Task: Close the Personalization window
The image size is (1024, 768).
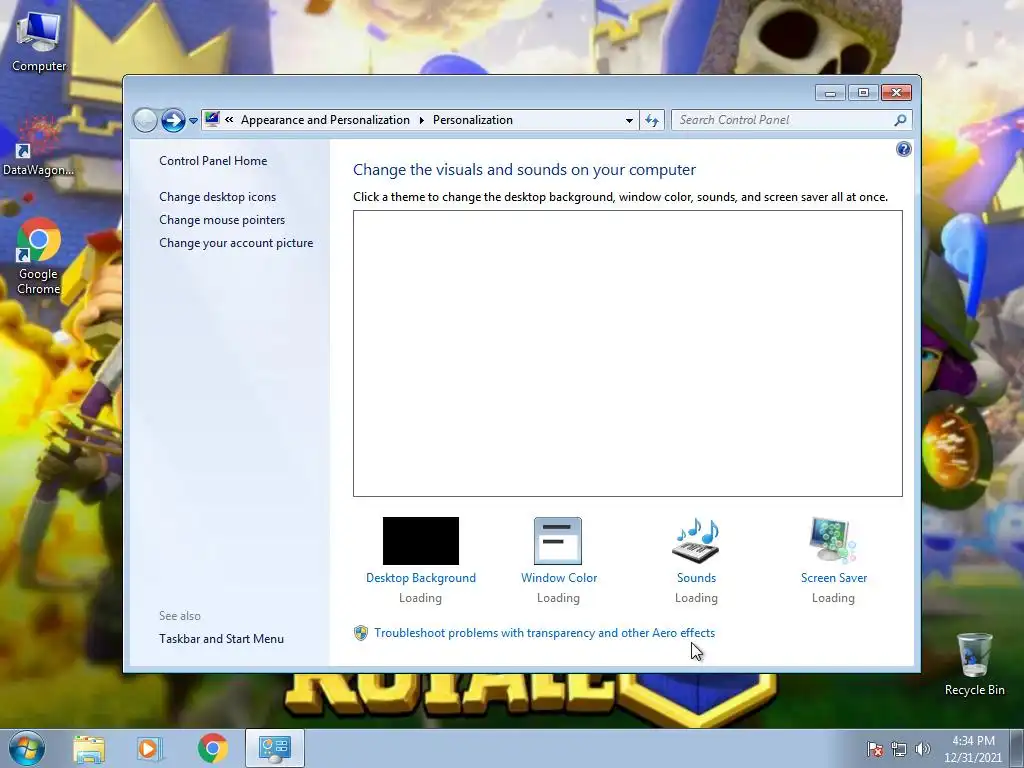Action: pyautogui.click(x=896, y=93)
